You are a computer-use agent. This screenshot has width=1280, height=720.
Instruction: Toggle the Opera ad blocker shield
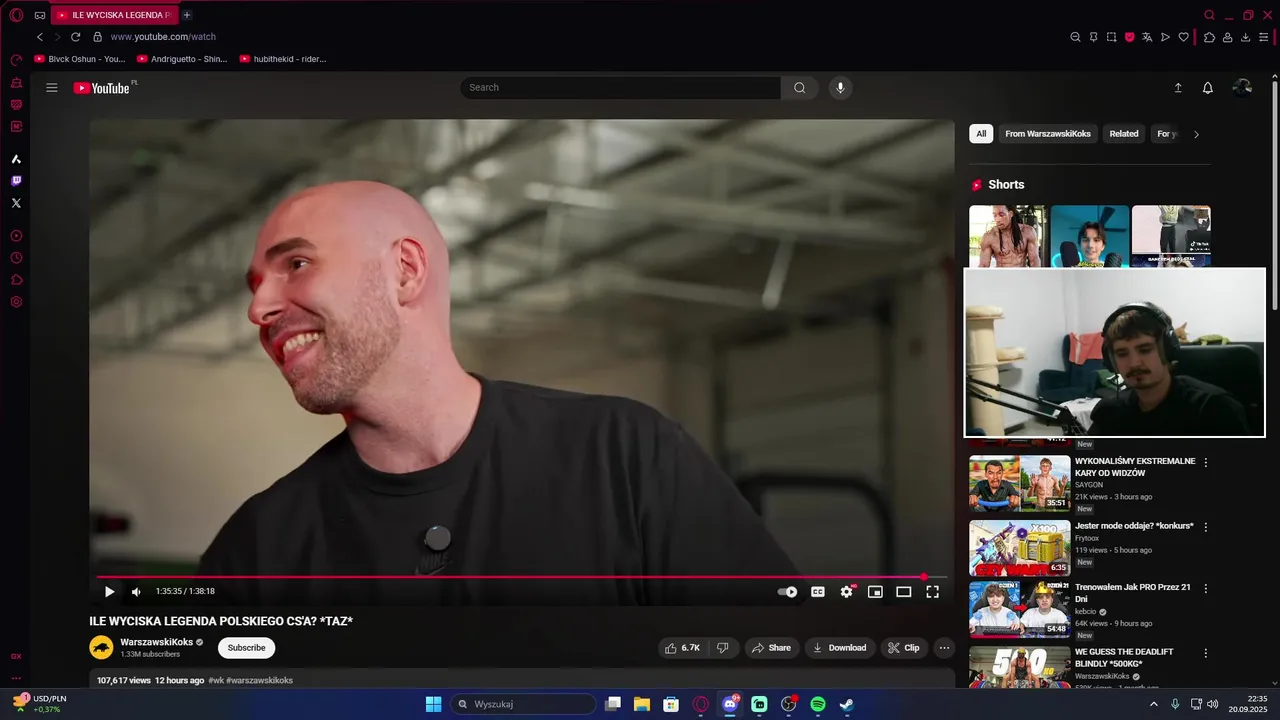coord(1129,37)
